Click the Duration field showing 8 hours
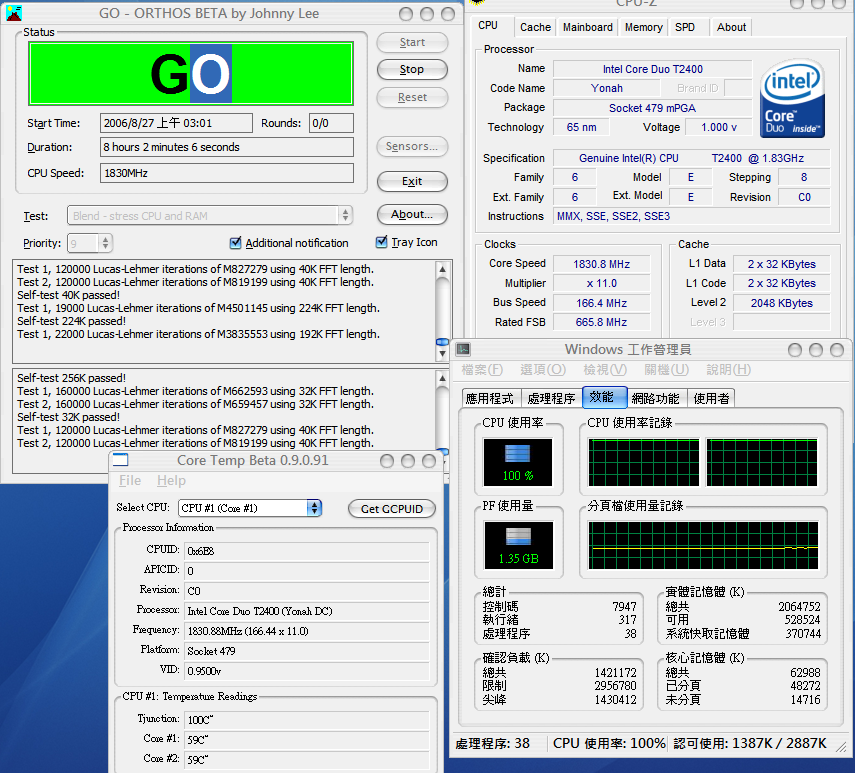 [x=227, y=147]
